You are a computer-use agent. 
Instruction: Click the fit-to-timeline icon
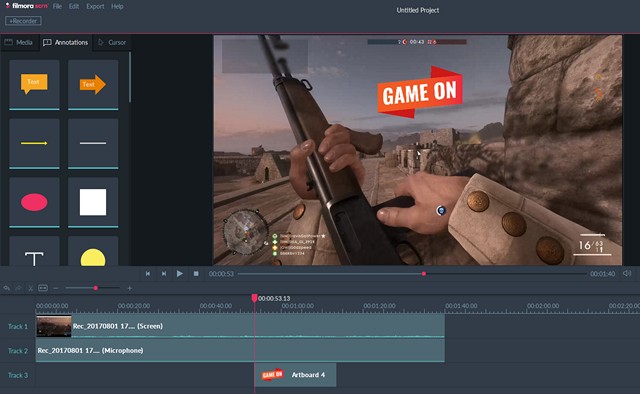(43, 288)
